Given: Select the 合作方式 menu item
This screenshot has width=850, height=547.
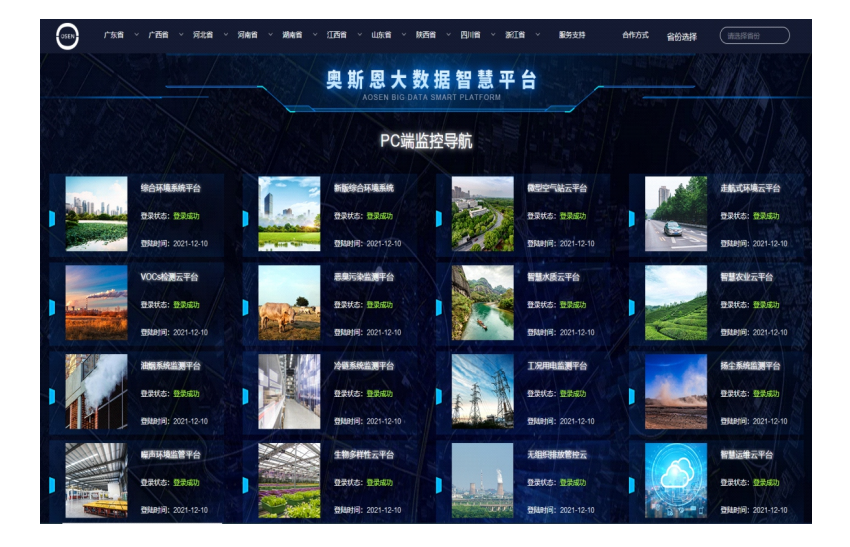Looking at the screenshot, I should pyautogui.click(x=635, y=35).
